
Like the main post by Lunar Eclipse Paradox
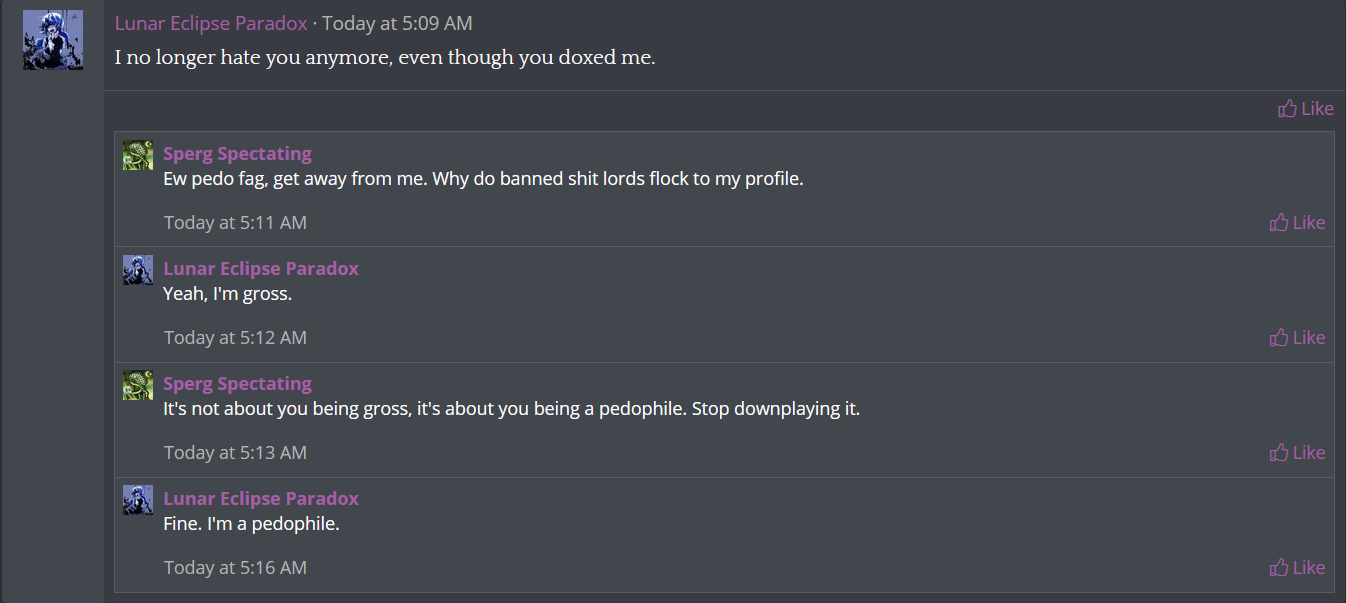[1306, 108]
